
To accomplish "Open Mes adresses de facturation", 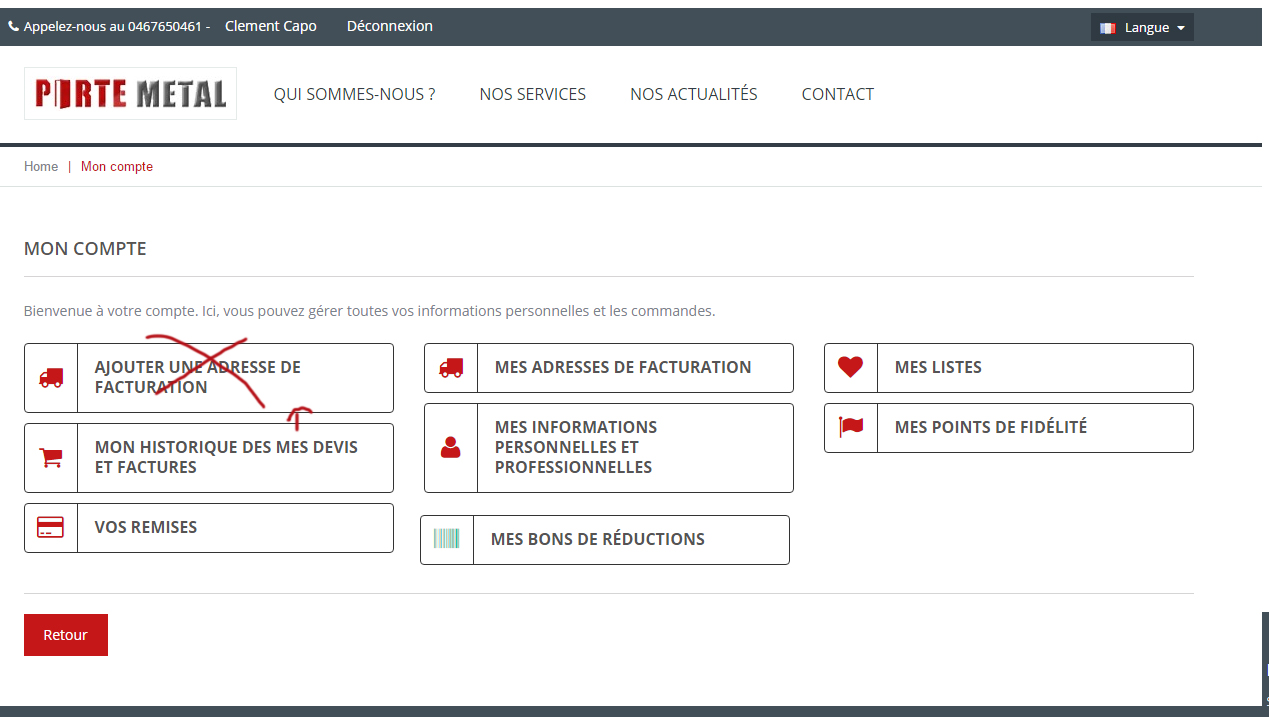I will 609,368.
